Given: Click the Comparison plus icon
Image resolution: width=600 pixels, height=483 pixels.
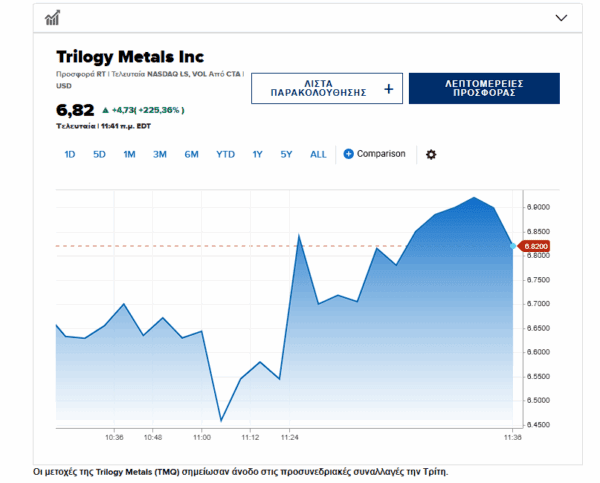Looking at the screenshot, I should [x=349, y=154].
